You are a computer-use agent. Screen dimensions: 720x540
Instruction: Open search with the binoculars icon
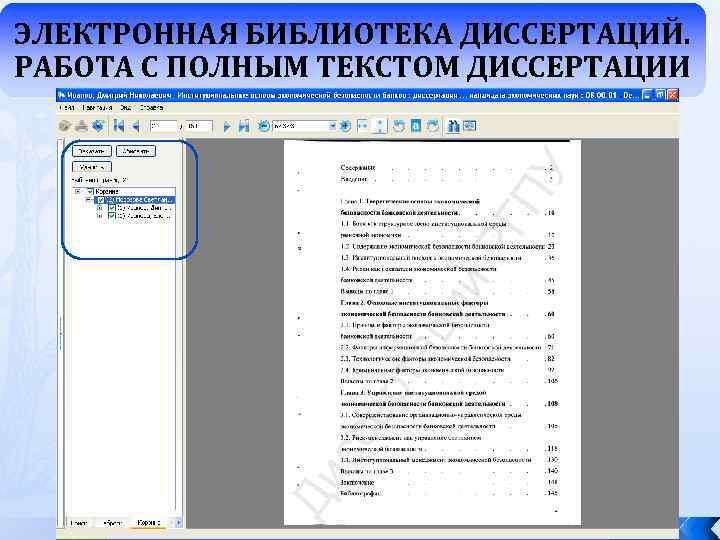pyautogui.click(x=453, y=126)
